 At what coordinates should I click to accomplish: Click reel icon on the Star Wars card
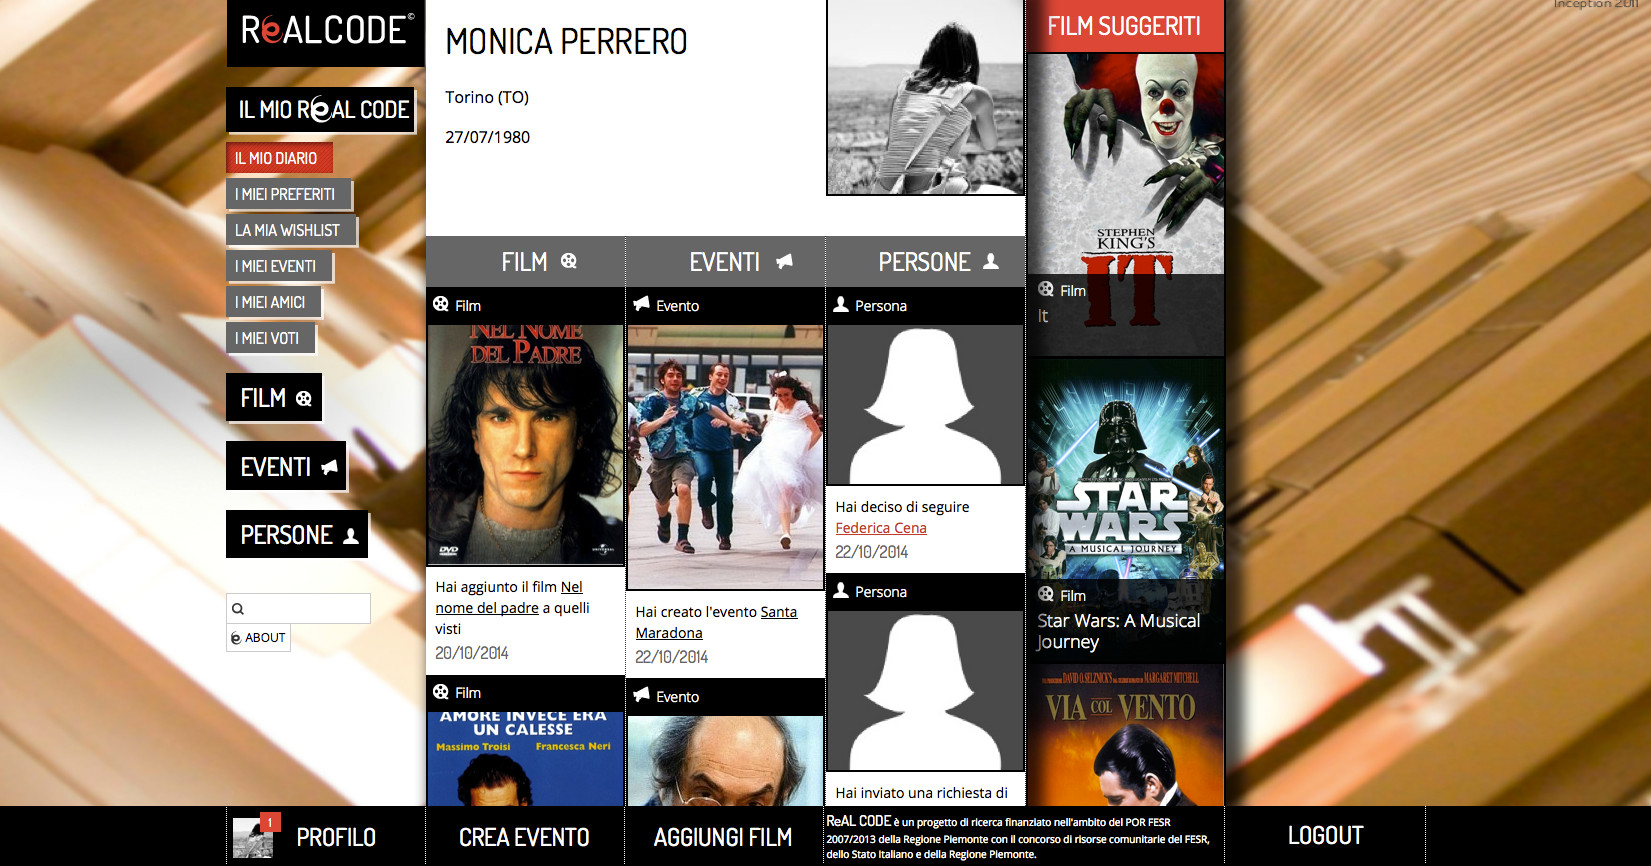tap(1046, 594)
